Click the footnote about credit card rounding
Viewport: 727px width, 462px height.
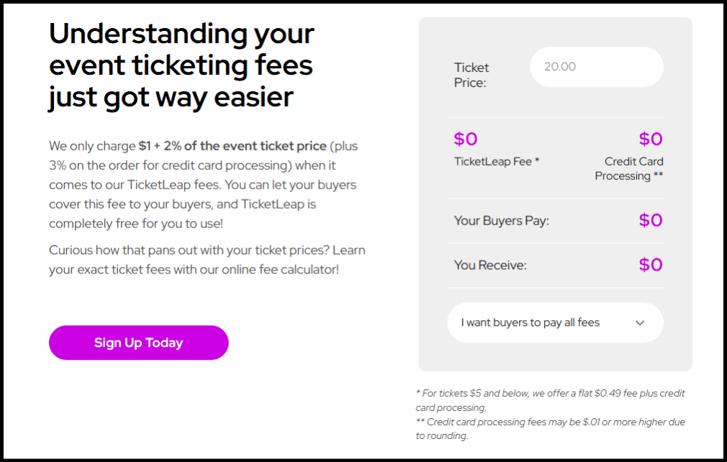point(549,429)
